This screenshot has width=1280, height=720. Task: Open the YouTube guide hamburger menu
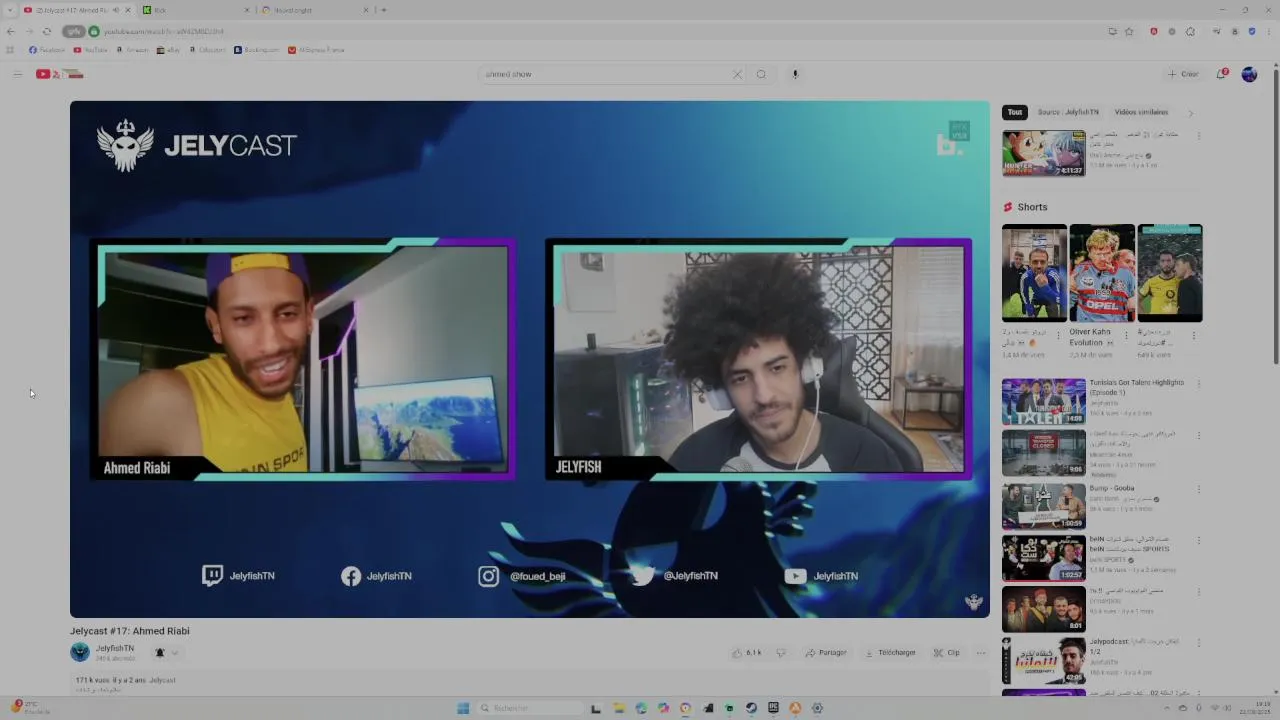[17, 74]
